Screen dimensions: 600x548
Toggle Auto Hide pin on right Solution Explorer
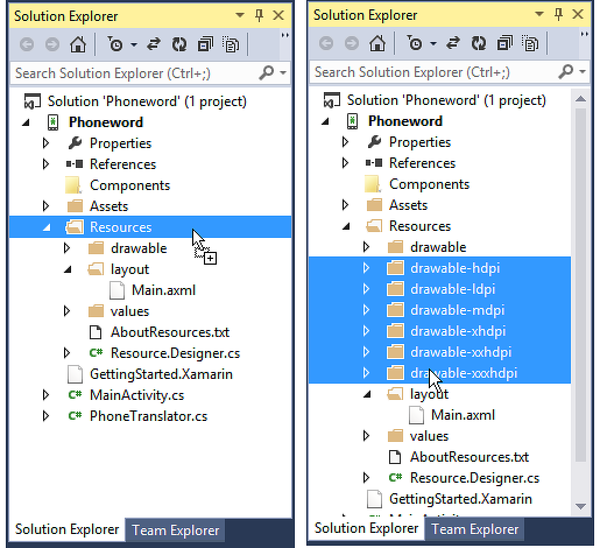pyautogui.click(x=560, y=16)
